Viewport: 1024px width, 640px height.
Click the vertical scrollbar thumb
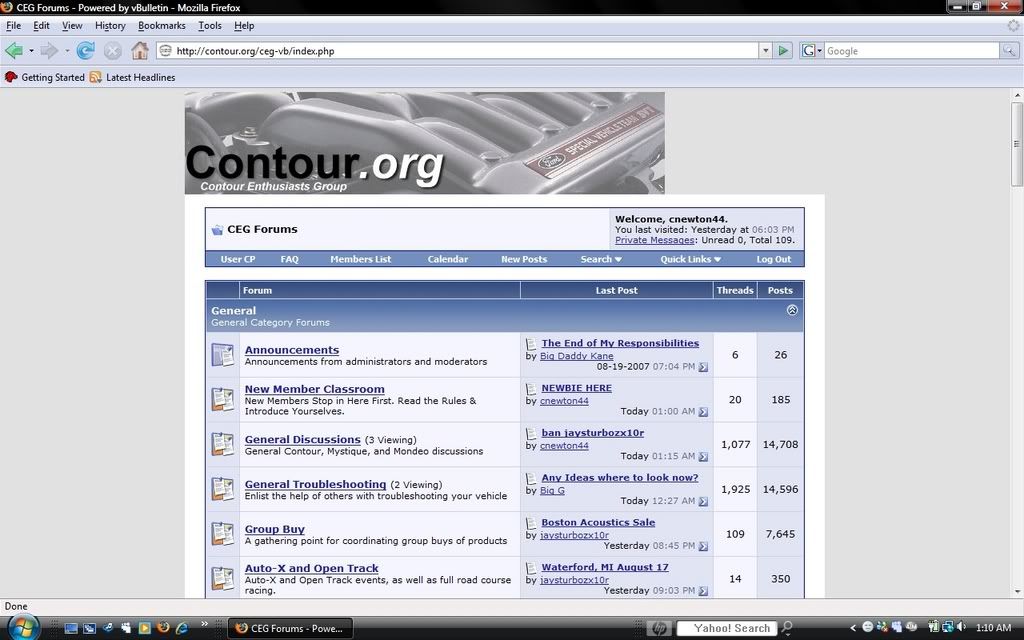pyautogui.click(x=1017, y=143)
